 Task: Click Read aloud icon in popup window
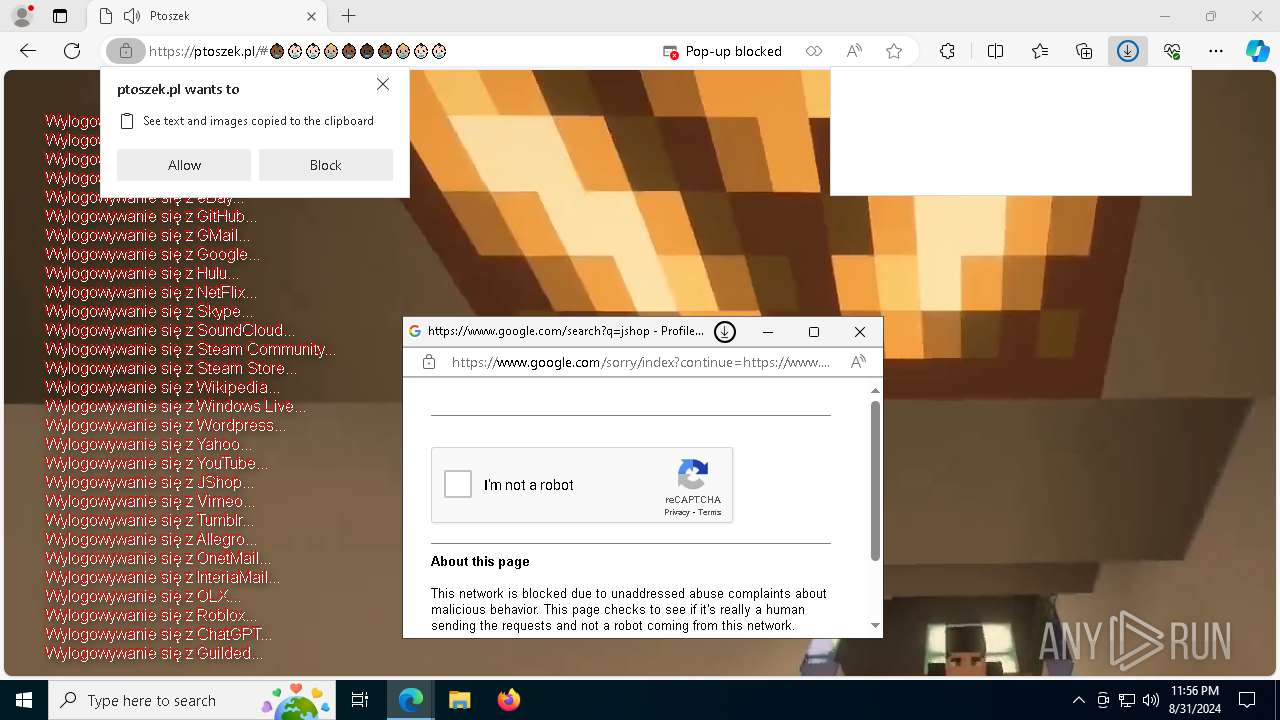click(x=858, y=362)
